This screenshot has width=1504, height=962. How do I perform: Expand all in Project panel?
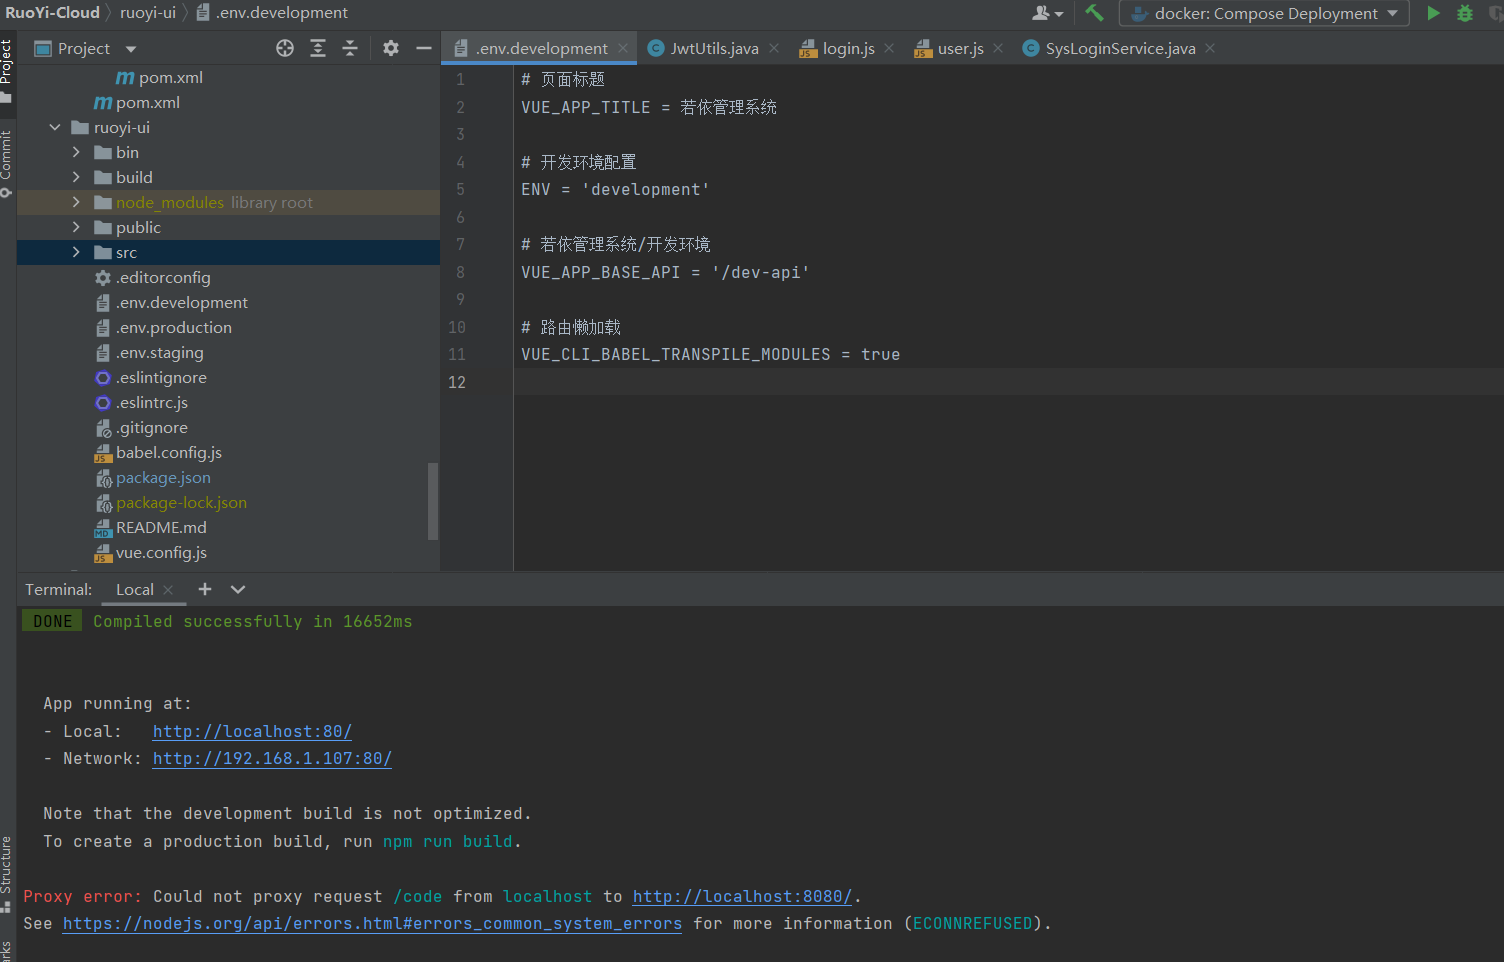[318, 48]
